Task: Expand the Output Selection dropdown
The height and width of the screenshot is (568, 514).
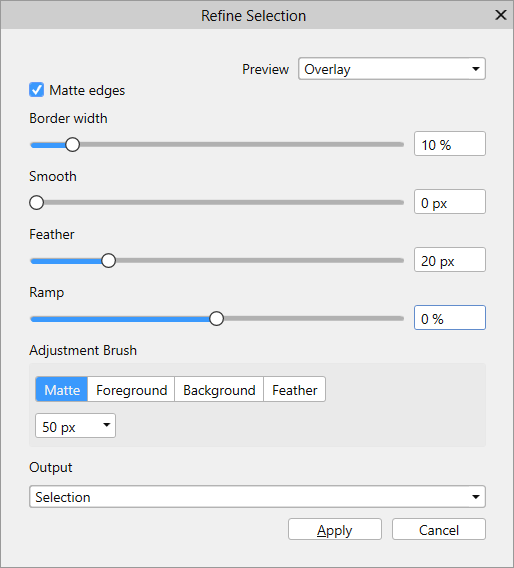Action: point(257,497)
